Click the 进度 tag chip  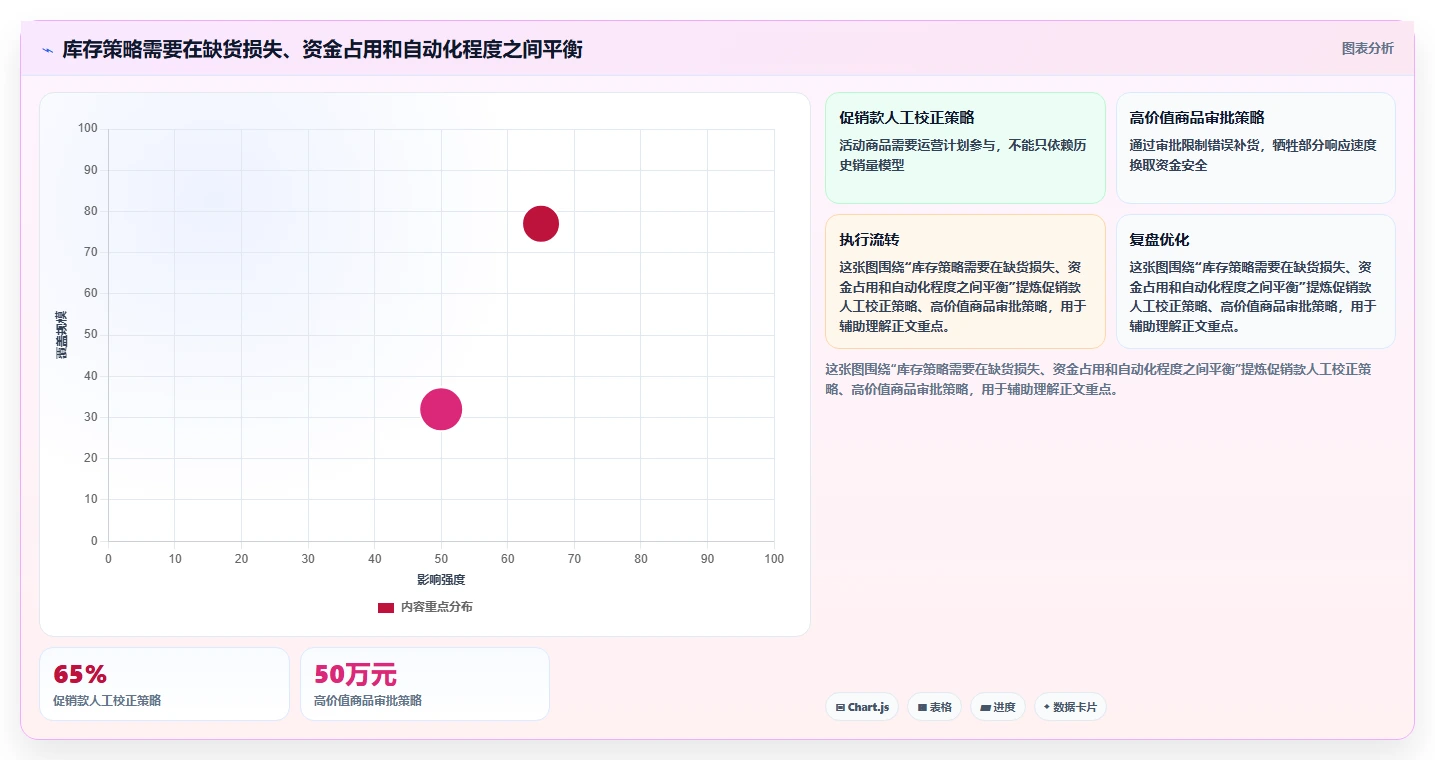[x=998, y=707]
